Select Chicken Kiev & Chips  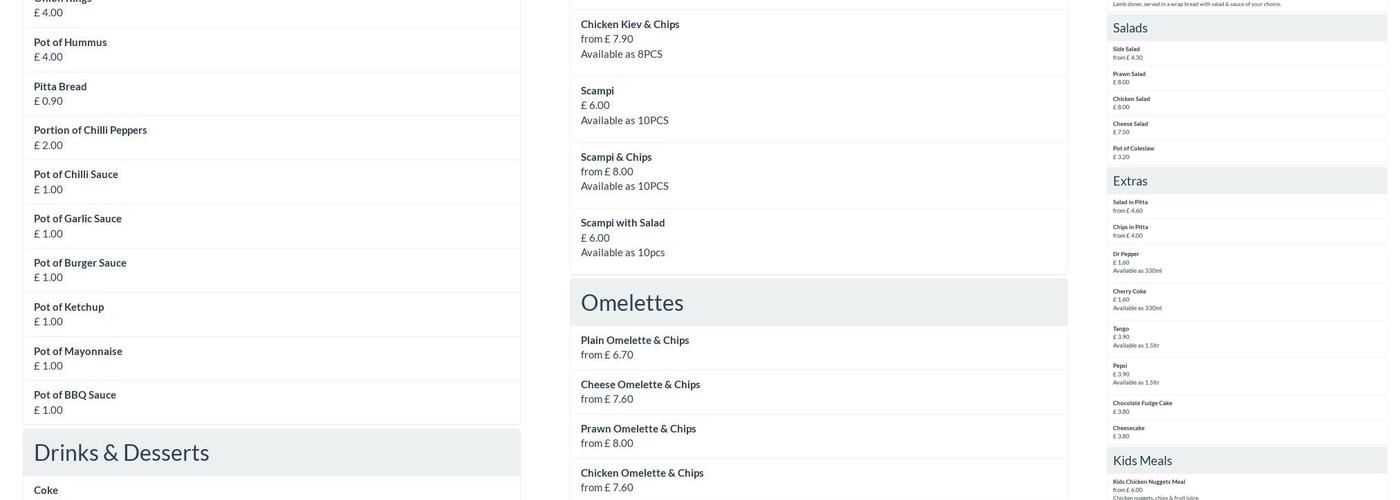pos(630,24)
